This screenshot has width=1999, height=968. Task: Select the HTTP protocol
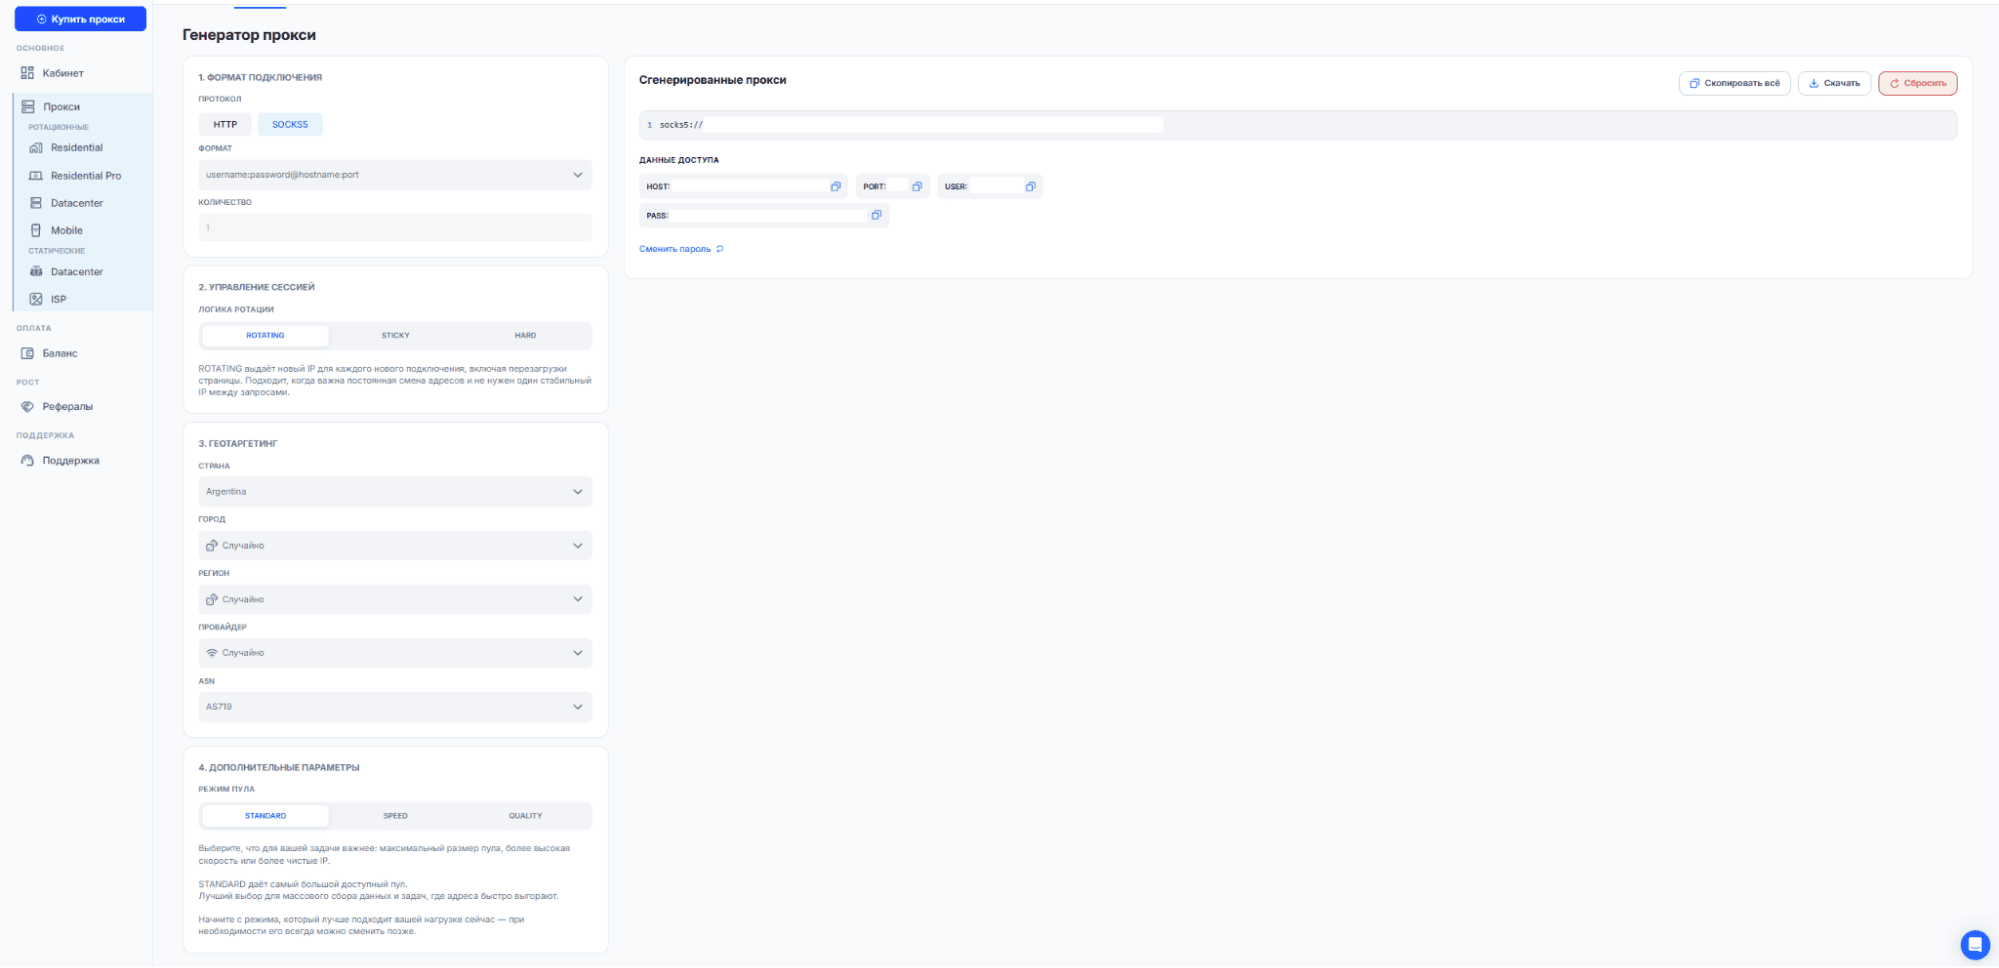[x=225, y=125]
